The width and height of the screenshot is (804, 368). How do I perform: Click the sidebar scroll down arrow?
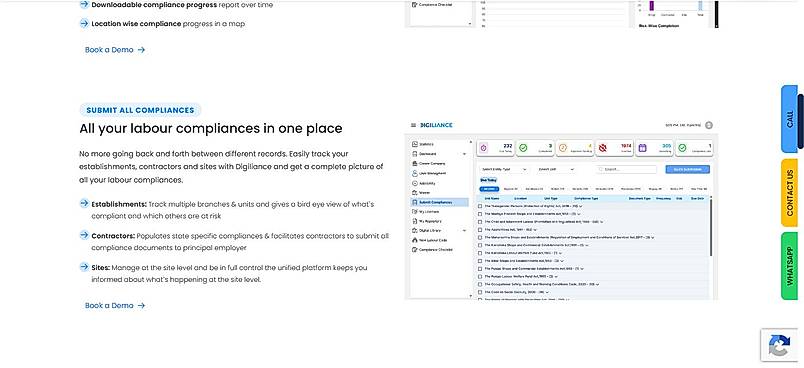470,296
